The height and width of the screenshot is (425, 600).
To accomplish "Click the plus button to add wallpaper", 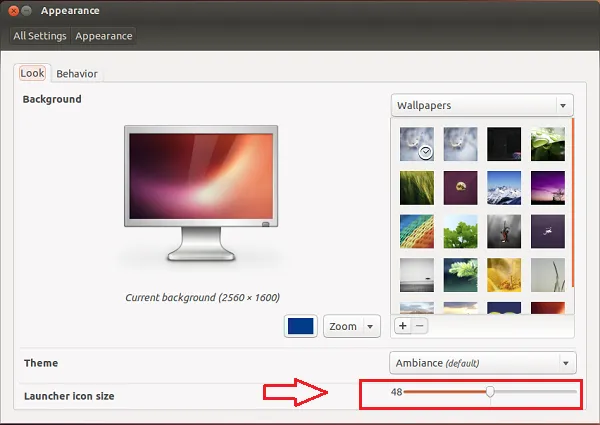I will coord(403,326).
